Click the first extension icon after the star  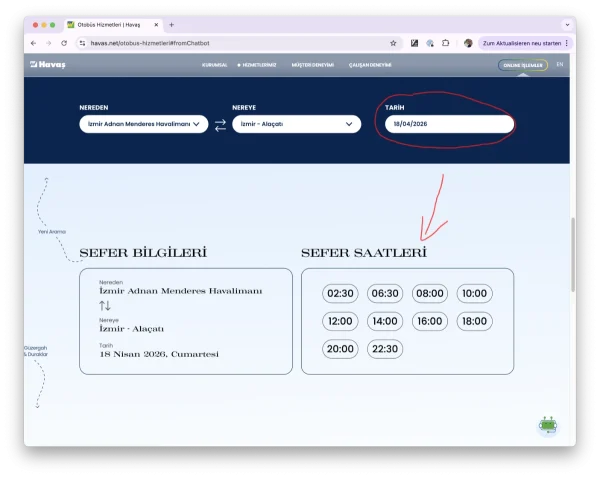click(x=414, y=43)
